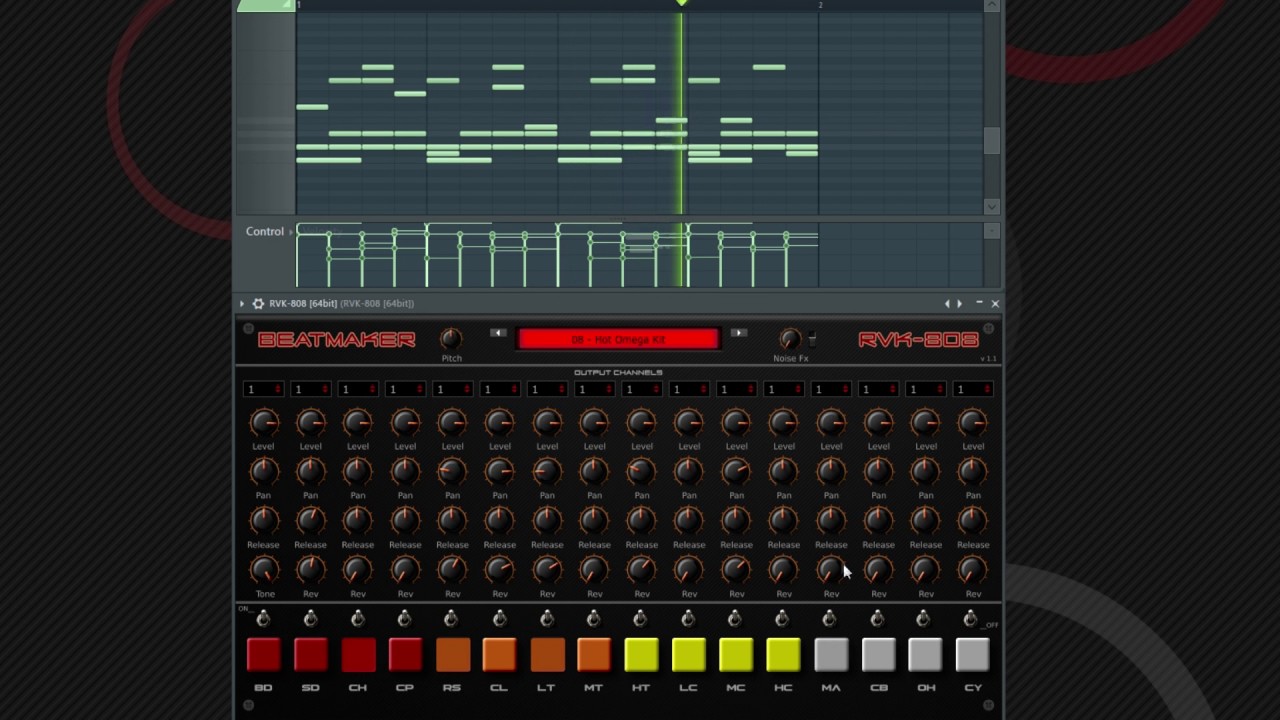Trigger the MC mid conga pad

click(x=736, y=655)
